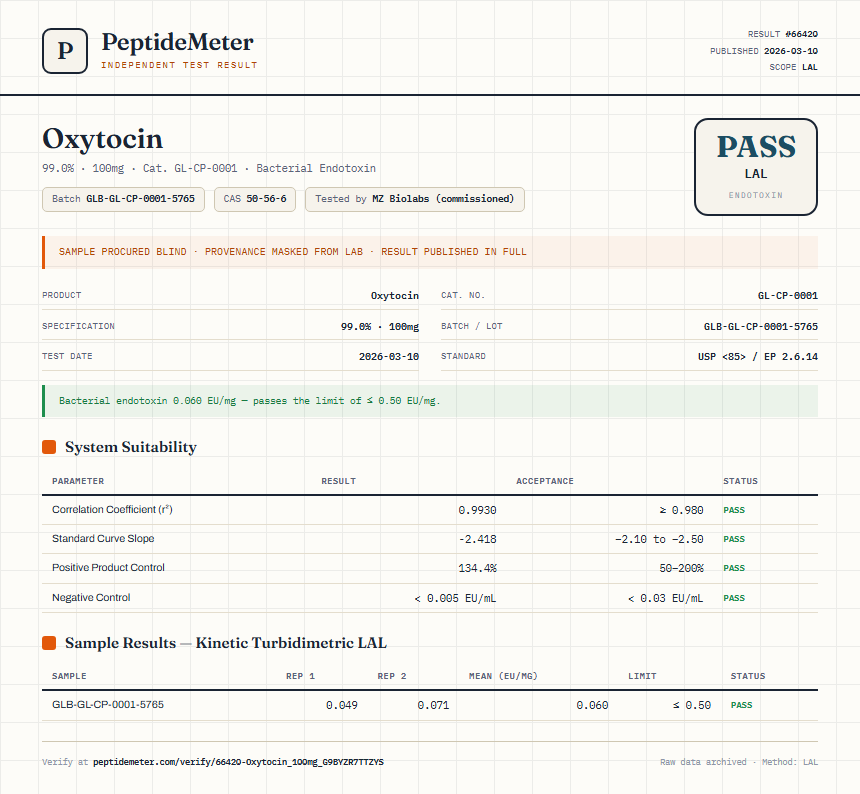Select the published date 2026-03-10 in header
The image size is (860, 794).
point(790,51)
